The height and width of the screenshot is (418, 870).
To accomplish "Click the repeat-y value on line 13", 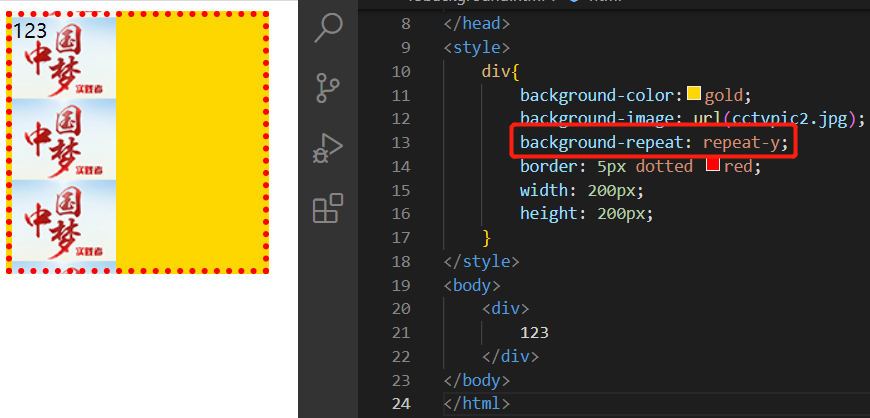I will tap(741, 143).
